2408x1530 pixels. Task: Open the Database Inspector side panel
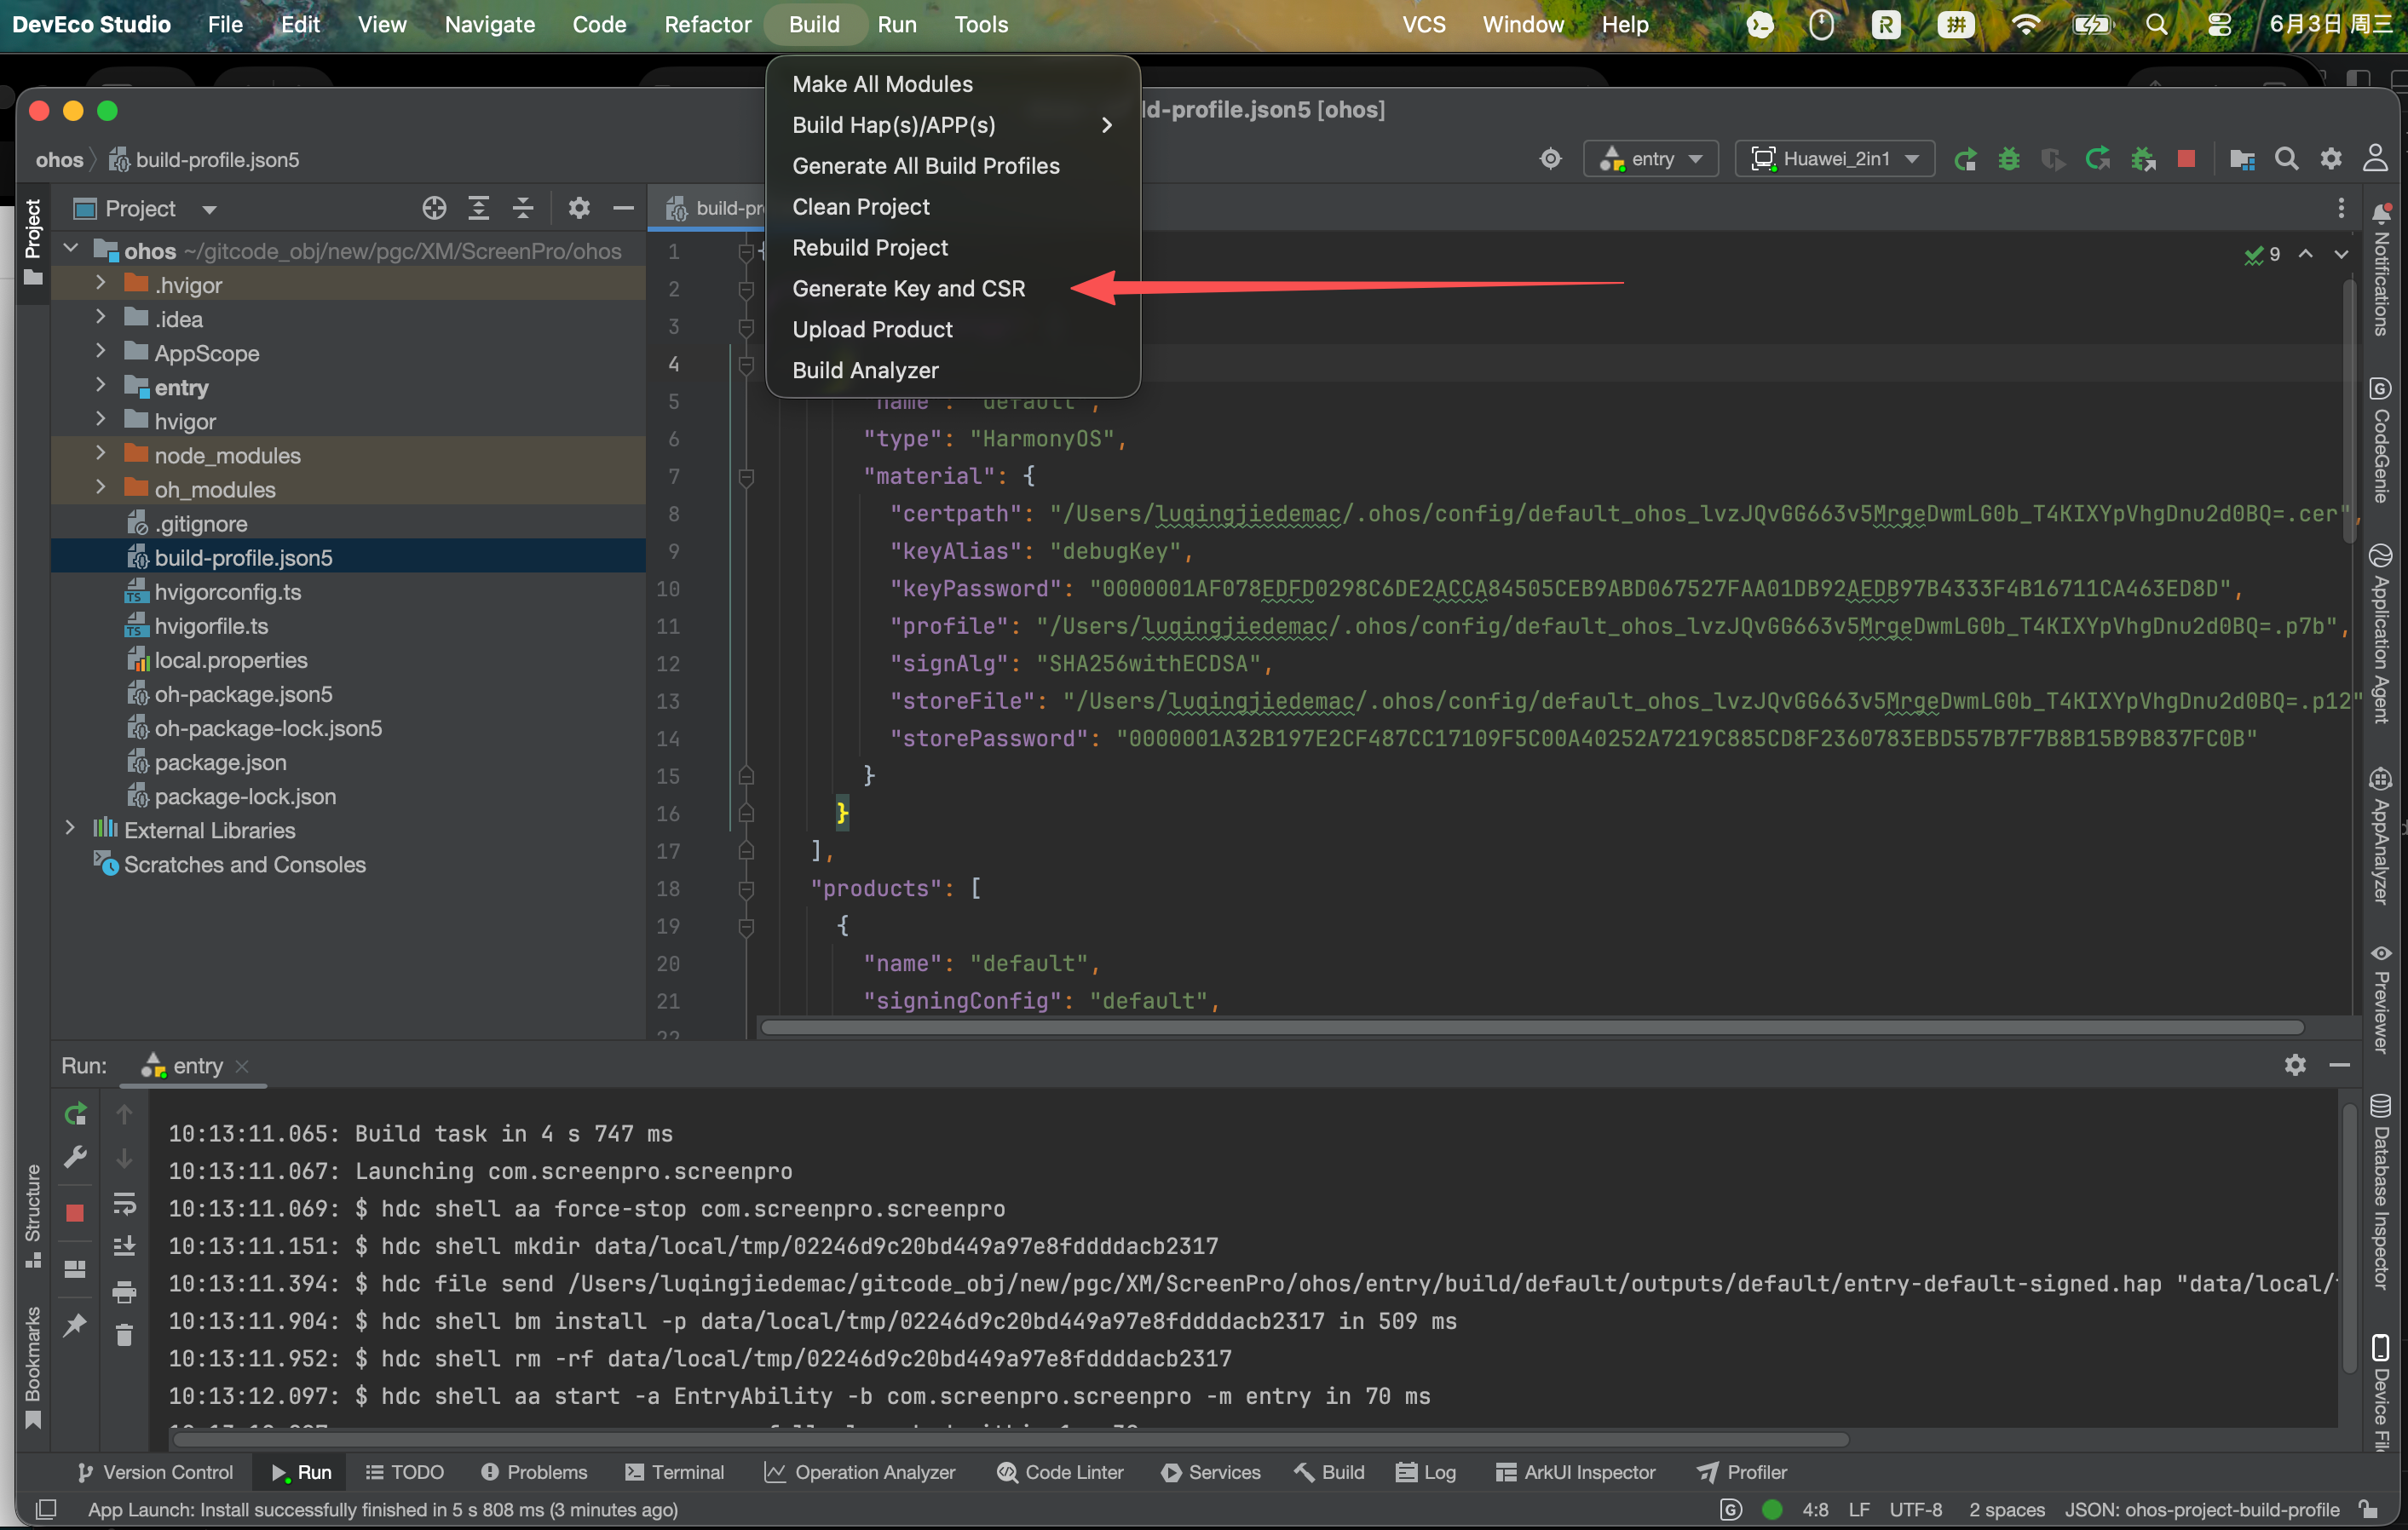point(2381,1192)
